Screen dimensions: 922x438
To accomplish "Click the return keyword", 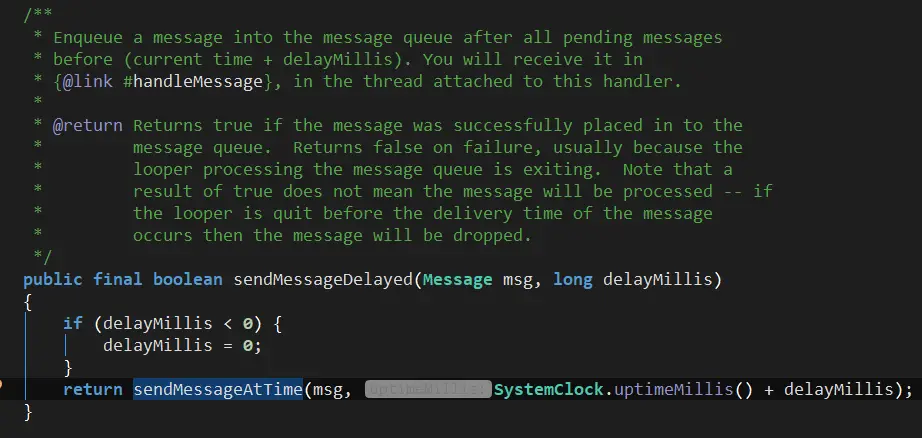I will pos(93,389).
